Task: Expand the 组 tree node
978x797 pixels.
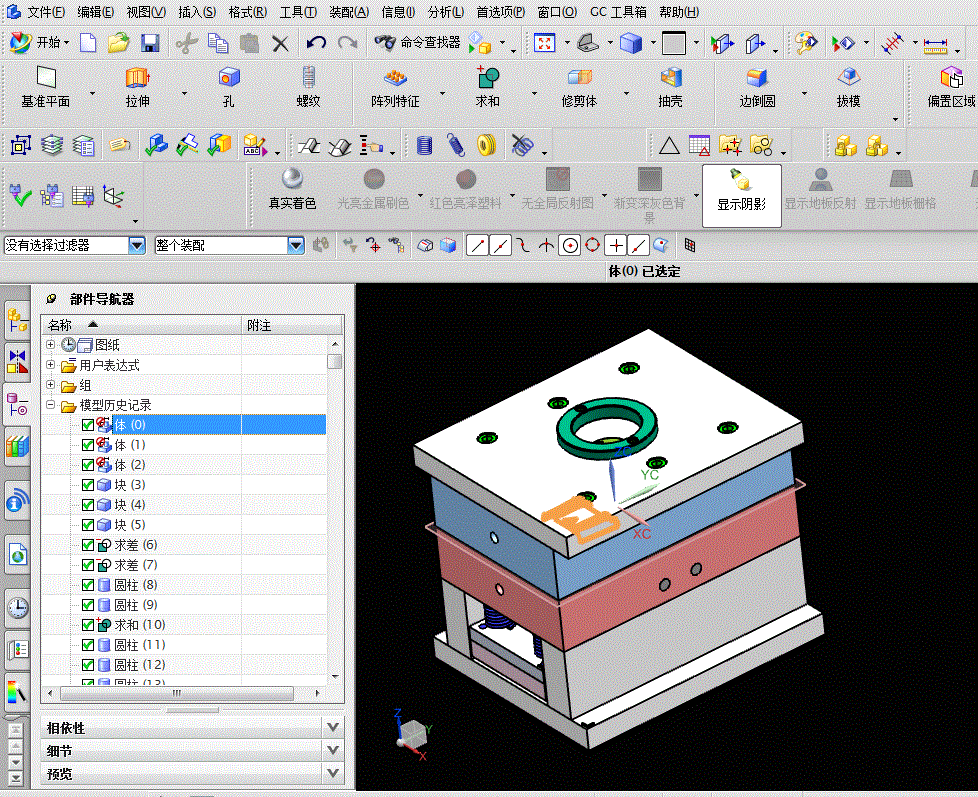Action: click(51, 385)
